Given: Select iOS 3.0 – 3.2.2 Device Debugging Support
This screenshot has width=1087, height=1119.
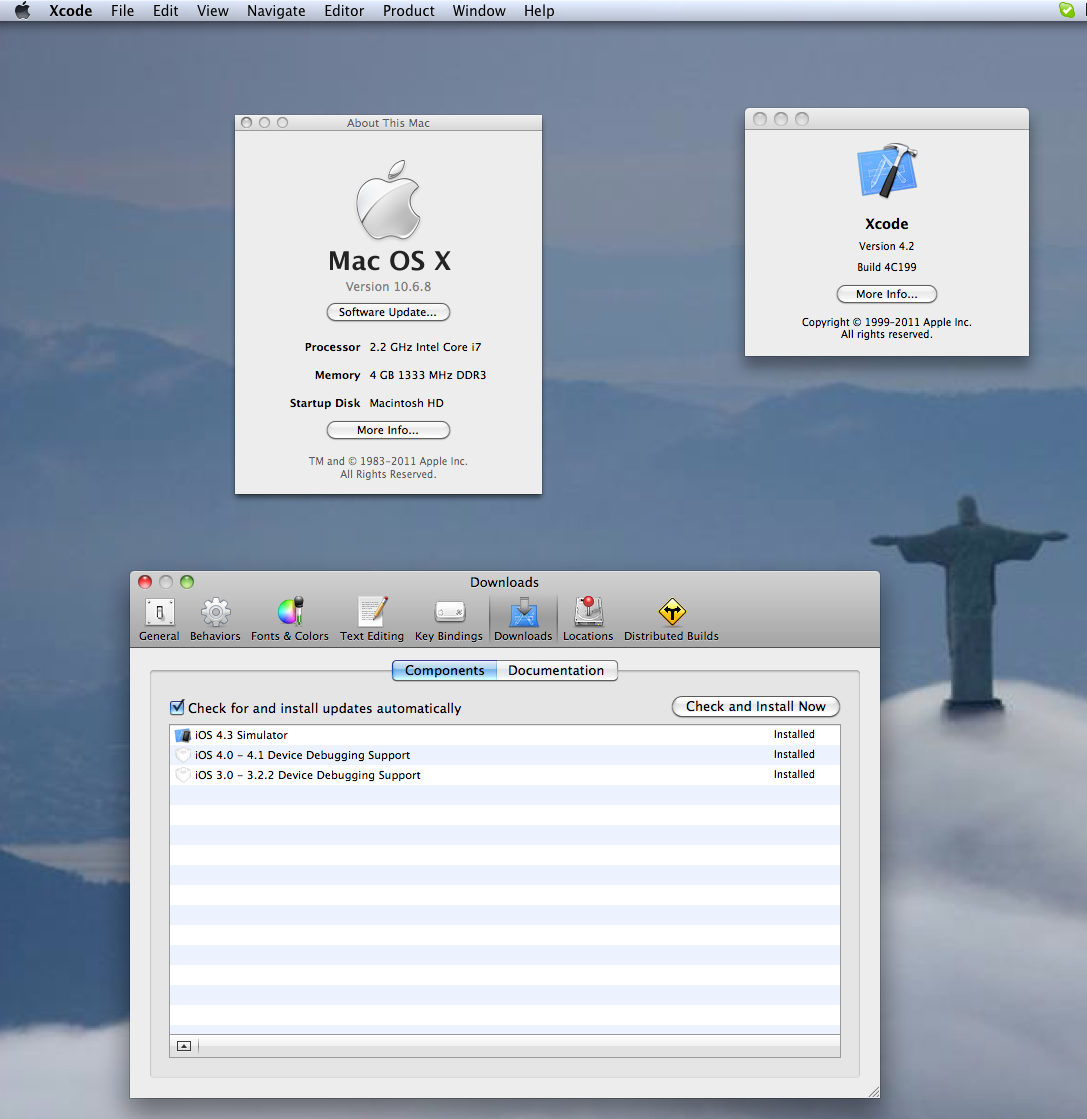Looking at the screenshot, I should point(307,775).
